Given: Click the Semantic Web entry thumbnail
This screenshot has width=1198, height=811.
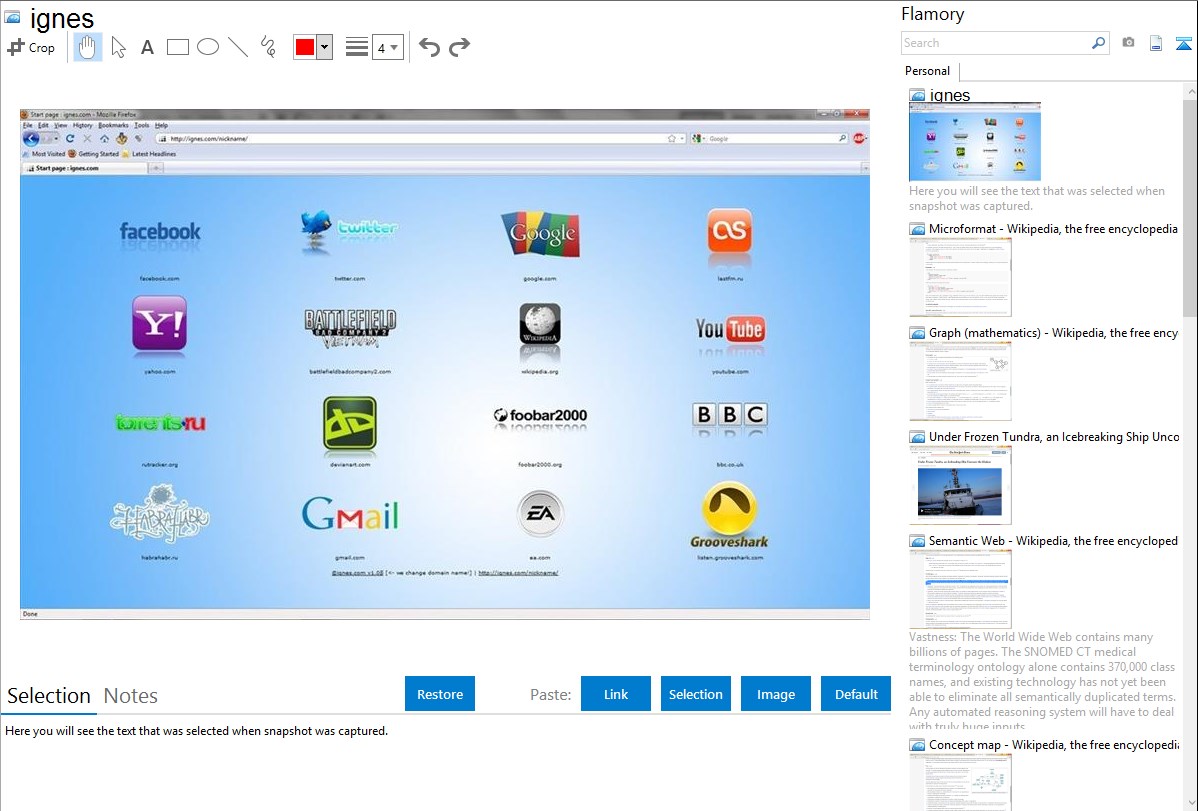Looking at the screenshot, I should tap(960, 589).
